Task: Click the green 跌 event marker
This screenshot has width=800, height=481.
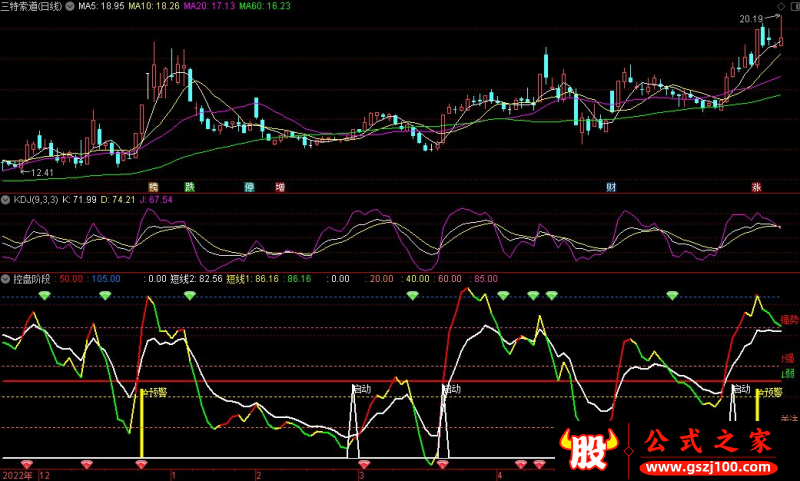Action: [189, 187]
